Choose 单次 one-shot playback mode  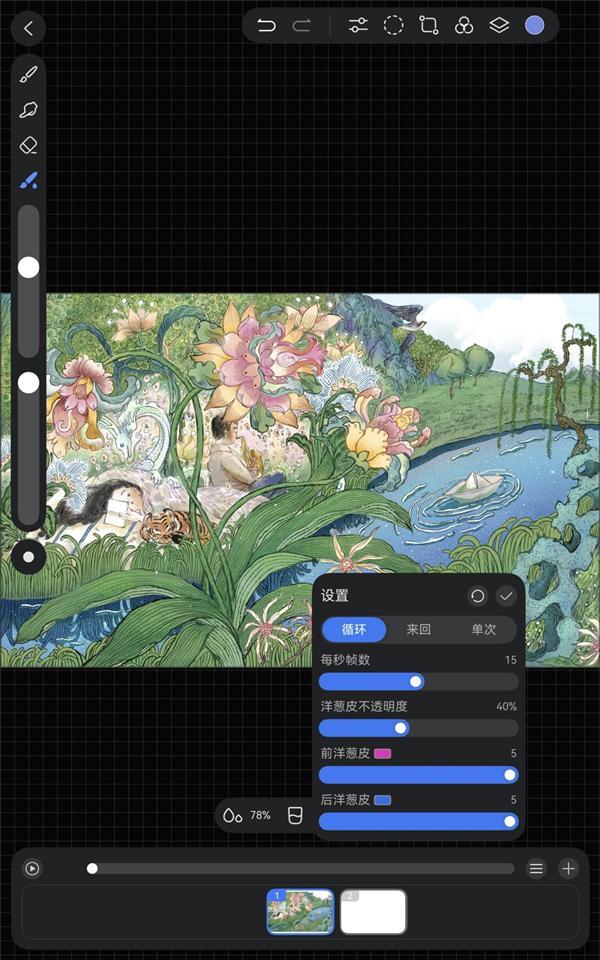(x=484, y=630)
